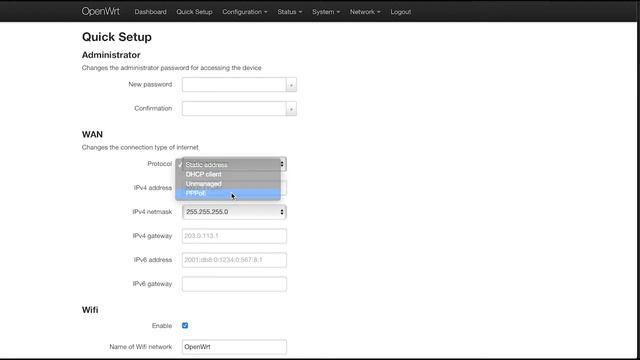Select Static address protocol option
This screenshot has width=640, height=360.
point(228,164)
